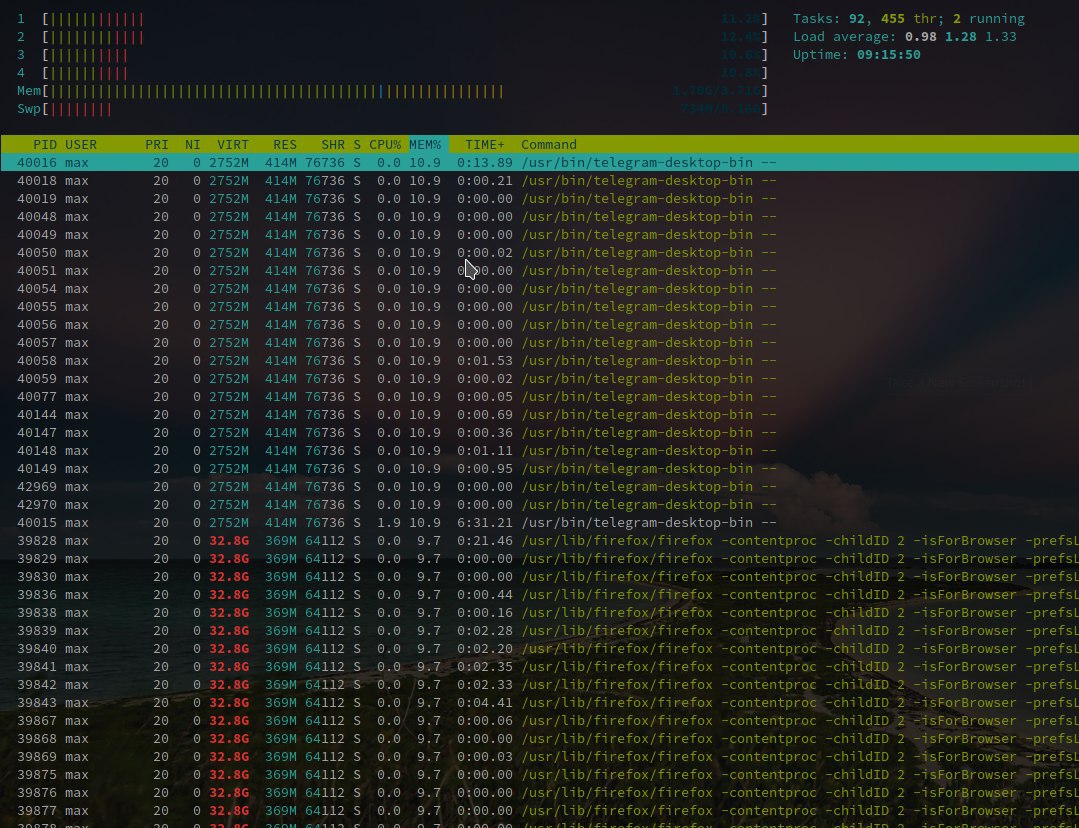Click time value 0:00.69 of PID 40144
The image size is (1079, 828).
[484, 414]
